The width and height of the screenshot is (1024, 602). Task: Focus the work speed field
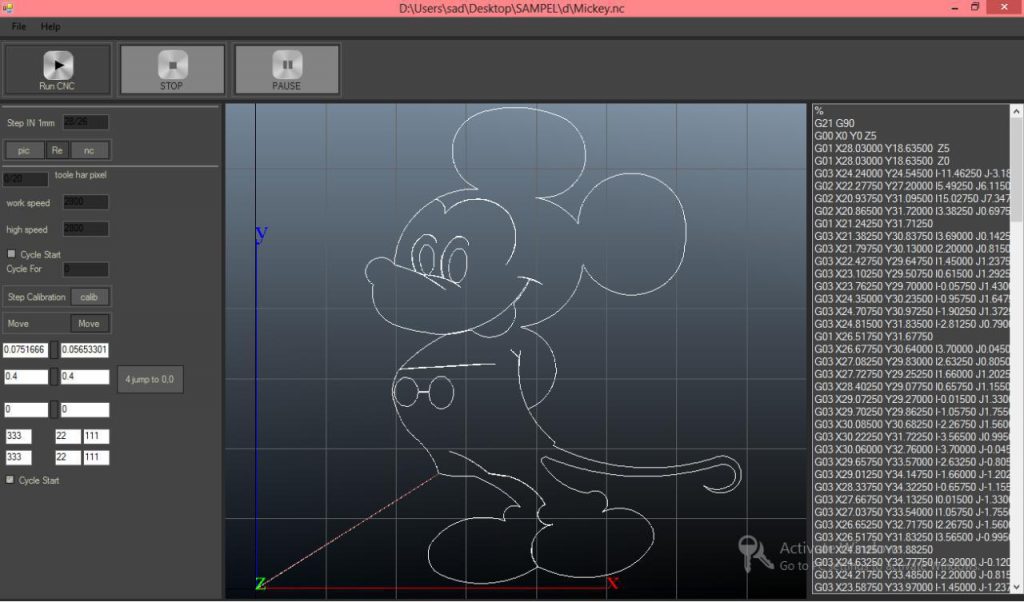86,202
